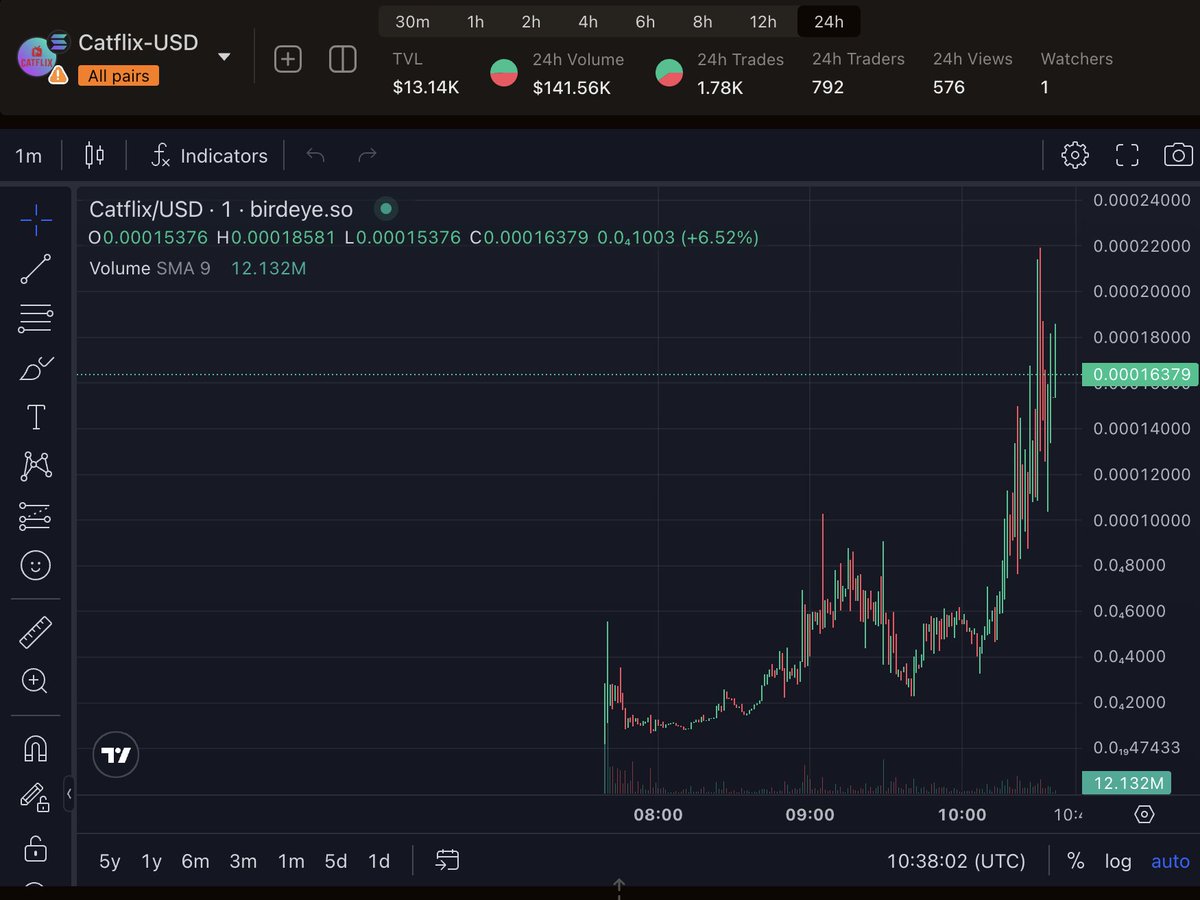Change the candlestick chart style
The height and width of the screenshot is (900, 1200).
(95, 155)
